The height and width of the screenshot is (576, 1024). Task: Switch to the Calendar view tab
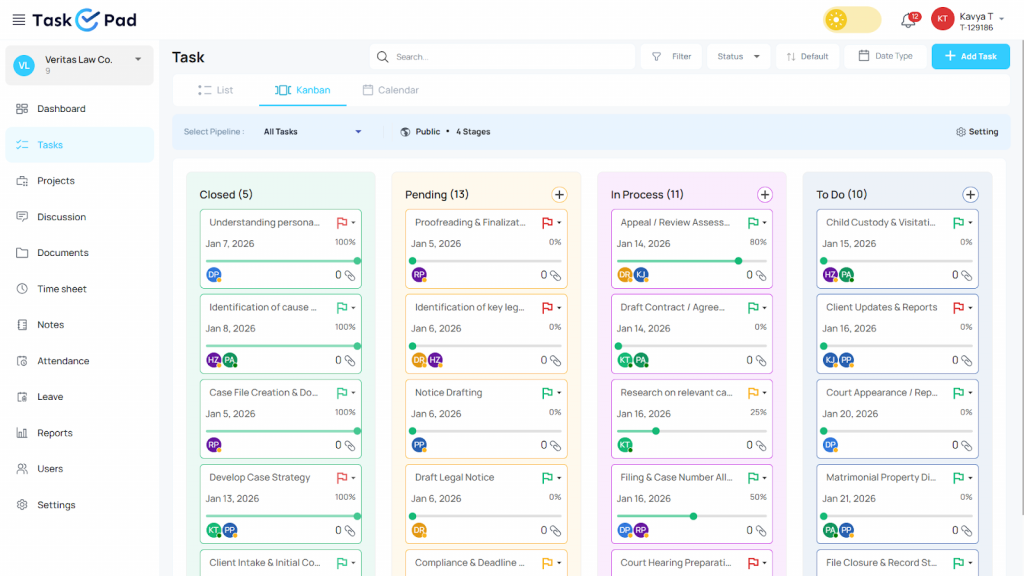[390, 90]
